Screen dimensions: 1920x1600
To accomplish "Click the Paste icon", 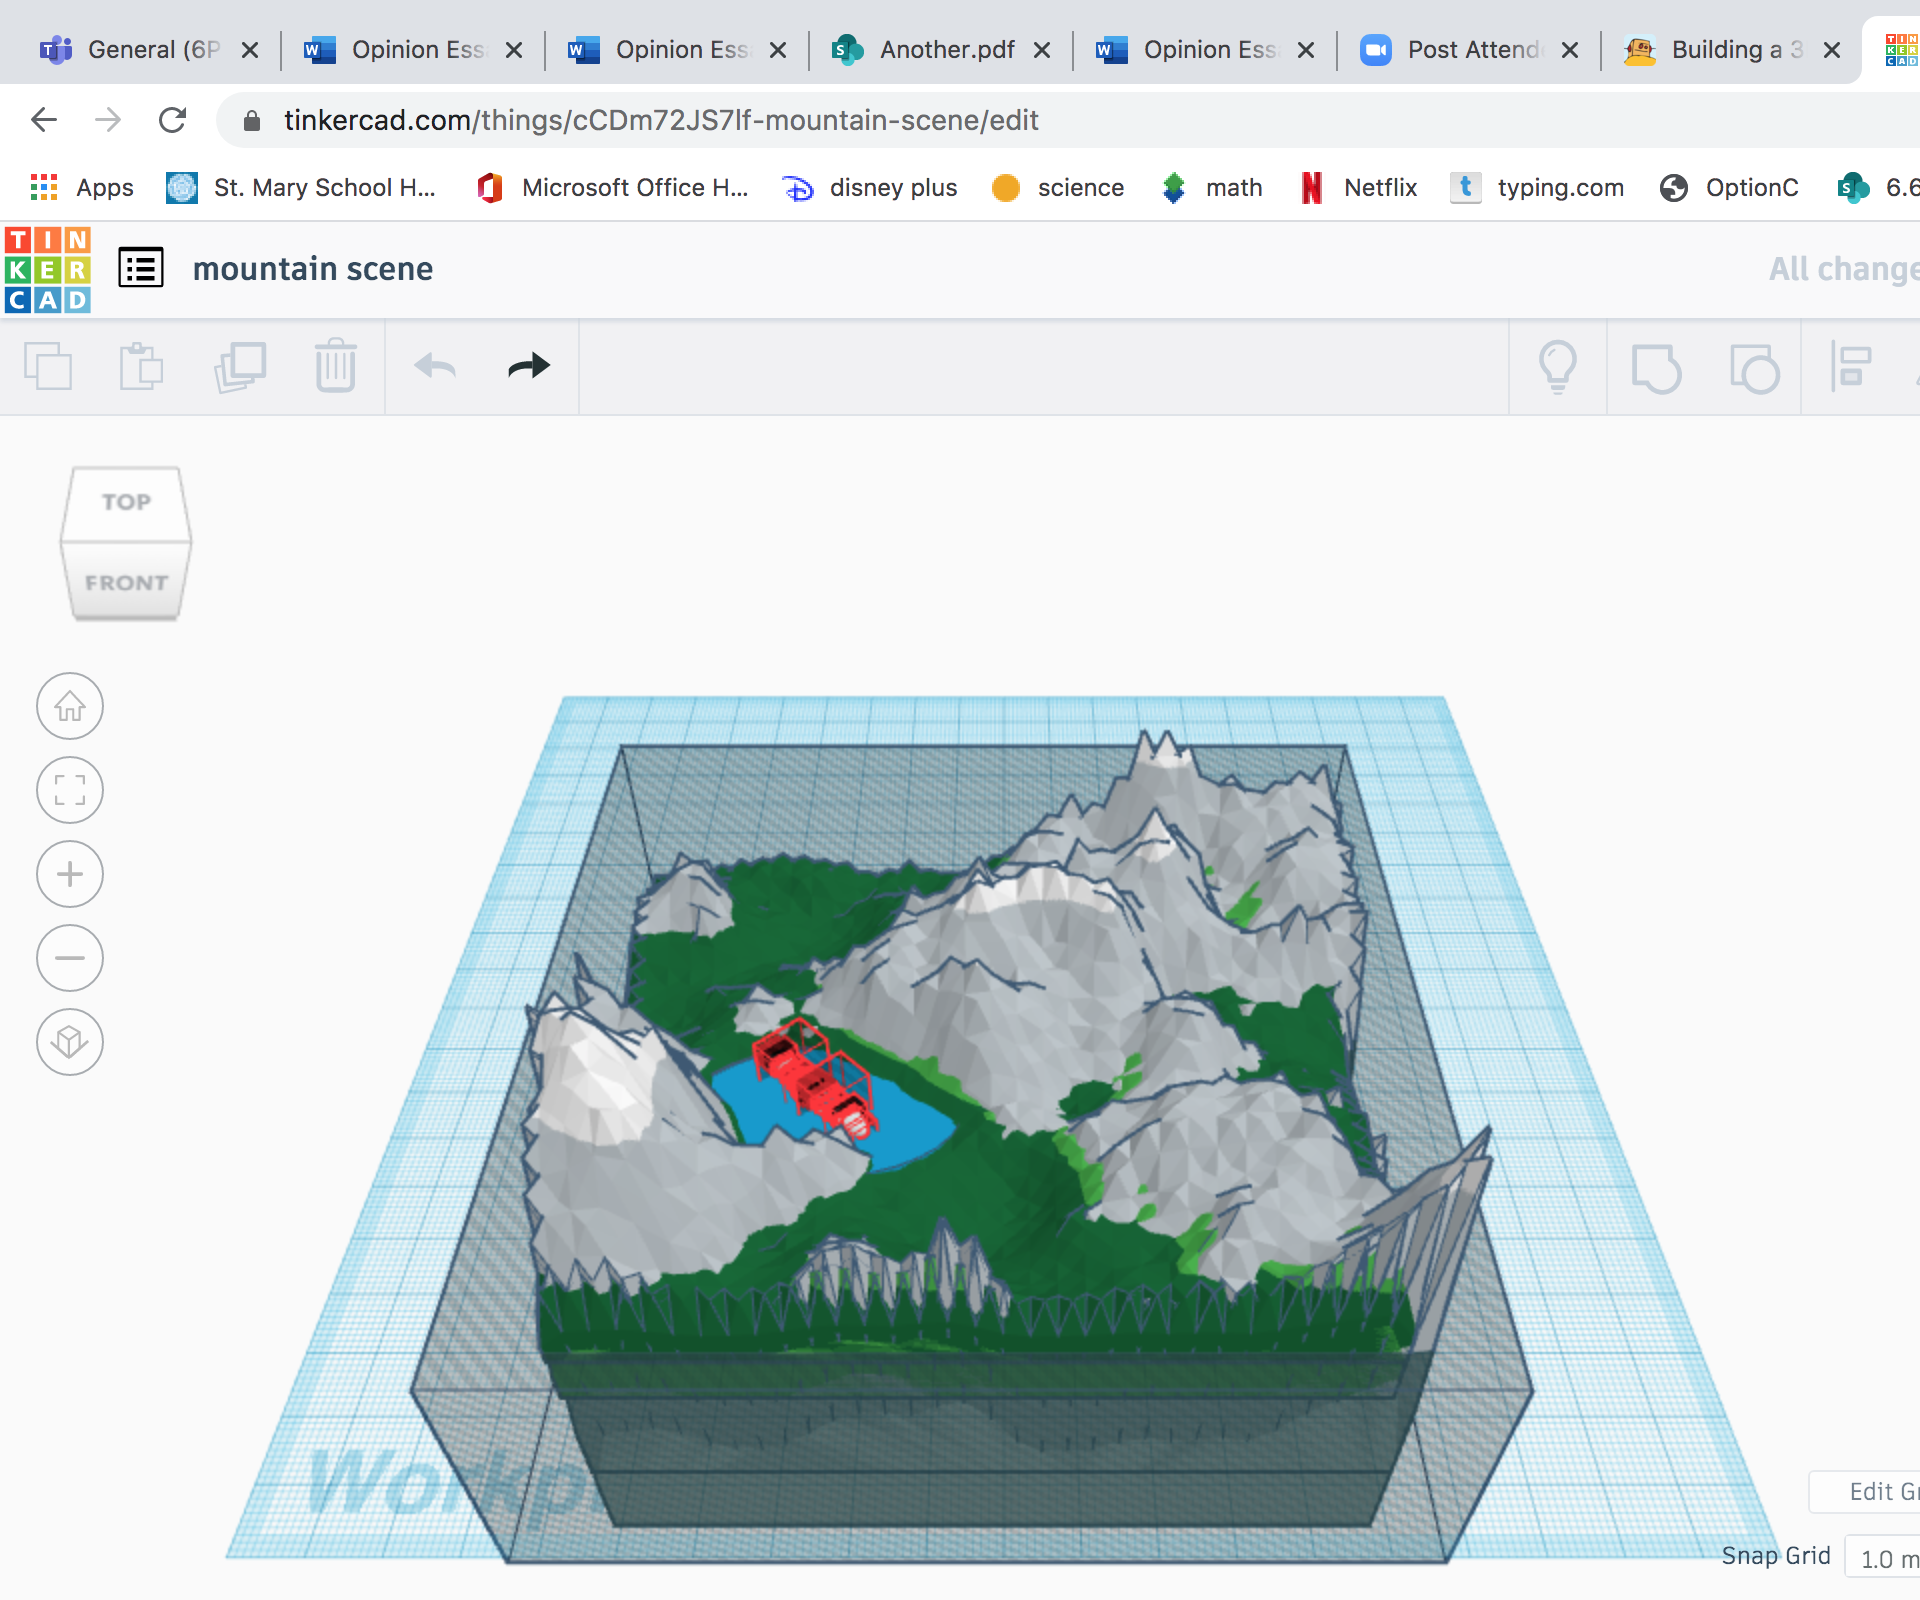I will click(141, 366).
